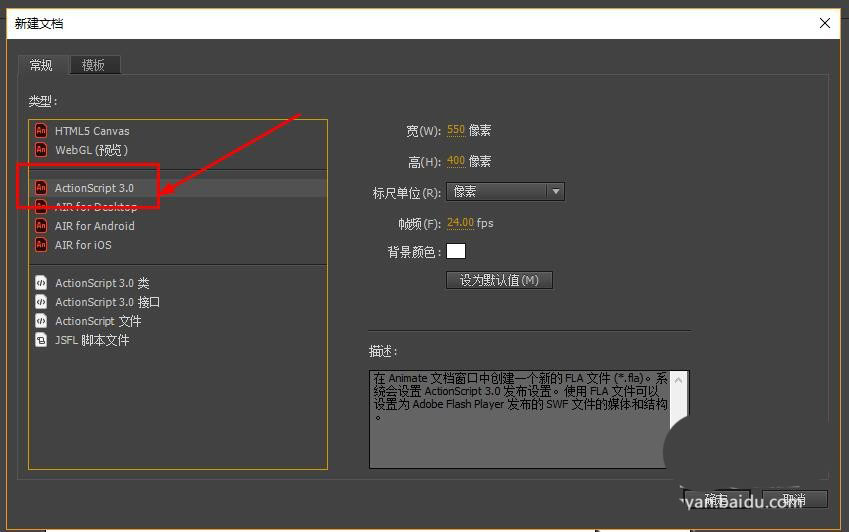Click the 取消 button
This screenshot has width=849, height=532.
794,499
